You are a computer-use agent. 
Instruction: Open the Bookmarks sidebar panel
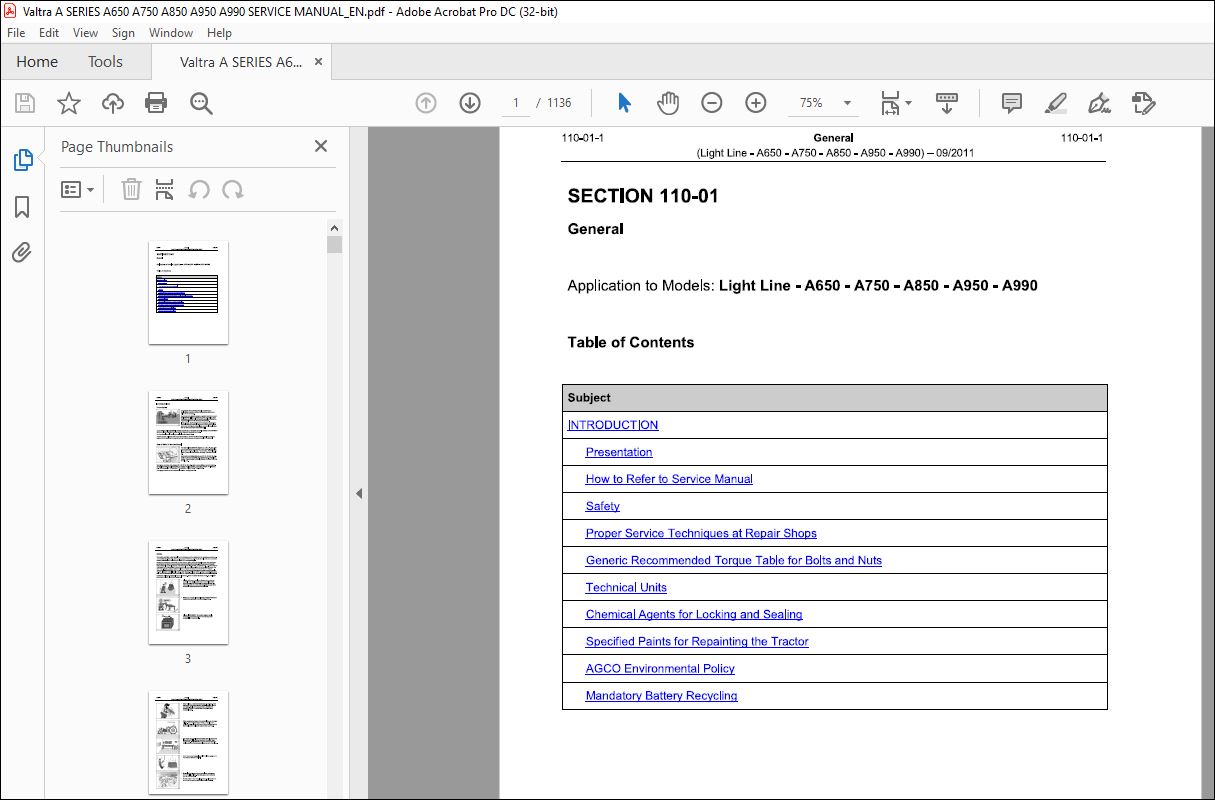tap(22, 207)
